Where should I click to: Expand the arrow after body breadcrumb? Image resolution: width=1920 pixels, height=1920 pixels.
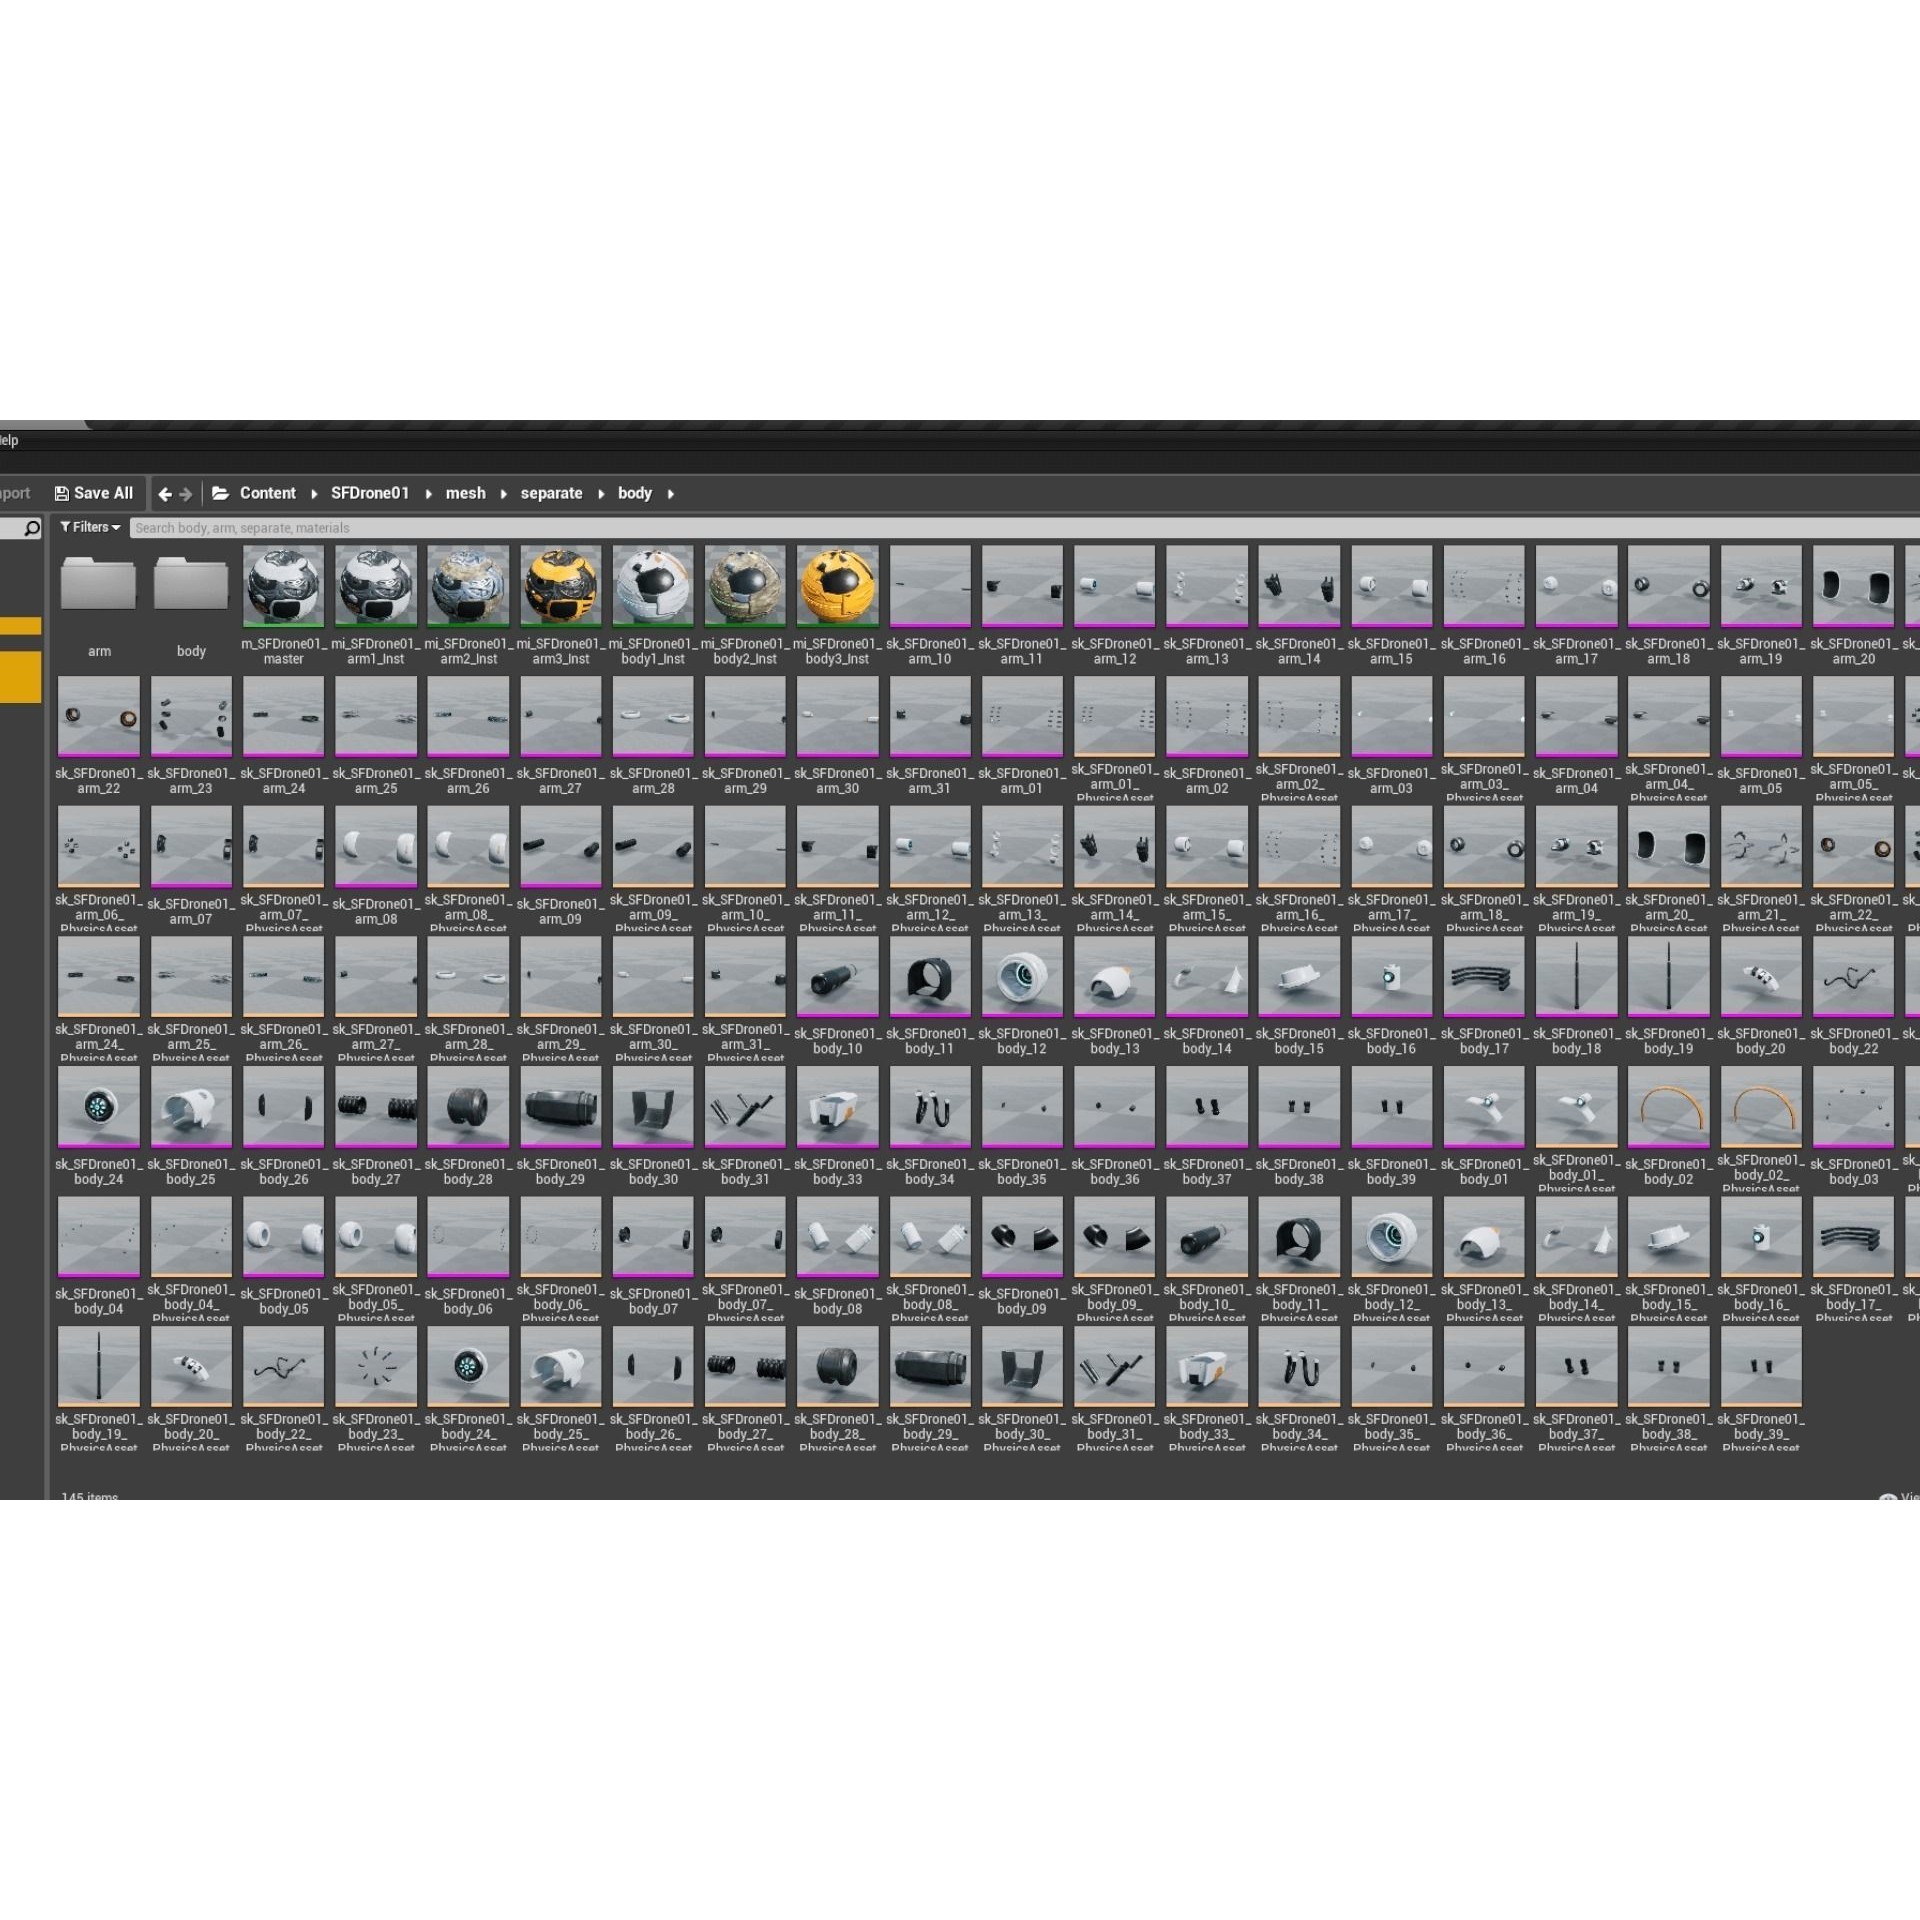coord(670,494)
